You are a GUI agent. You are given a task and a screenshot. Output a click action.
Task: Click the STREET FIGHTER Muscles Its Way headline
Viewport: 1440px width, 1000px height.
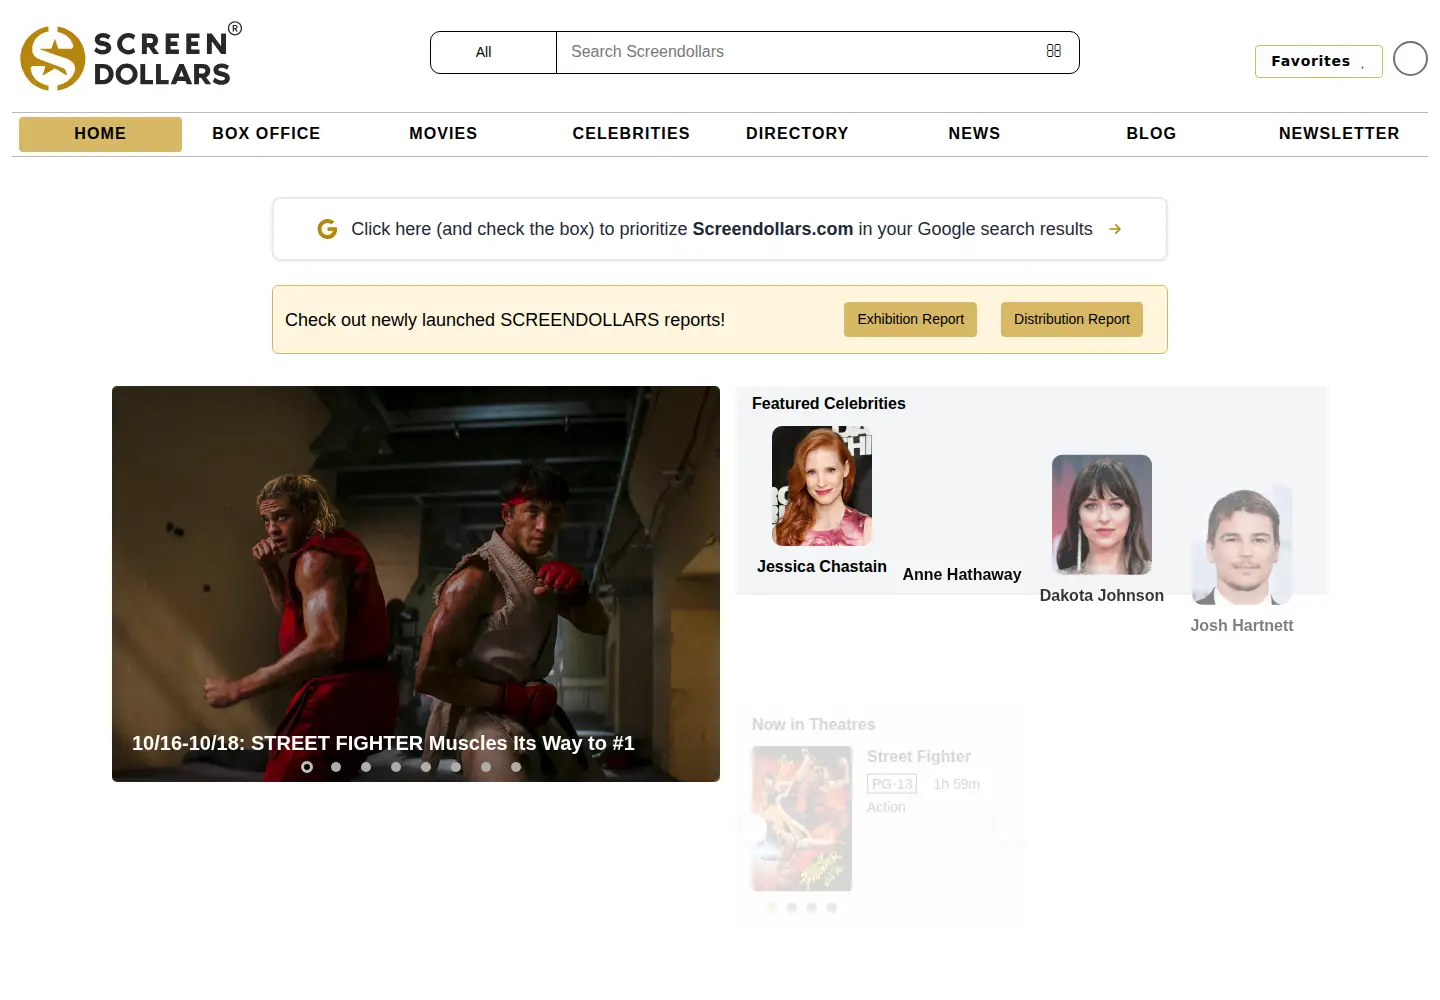coord(383,743)
